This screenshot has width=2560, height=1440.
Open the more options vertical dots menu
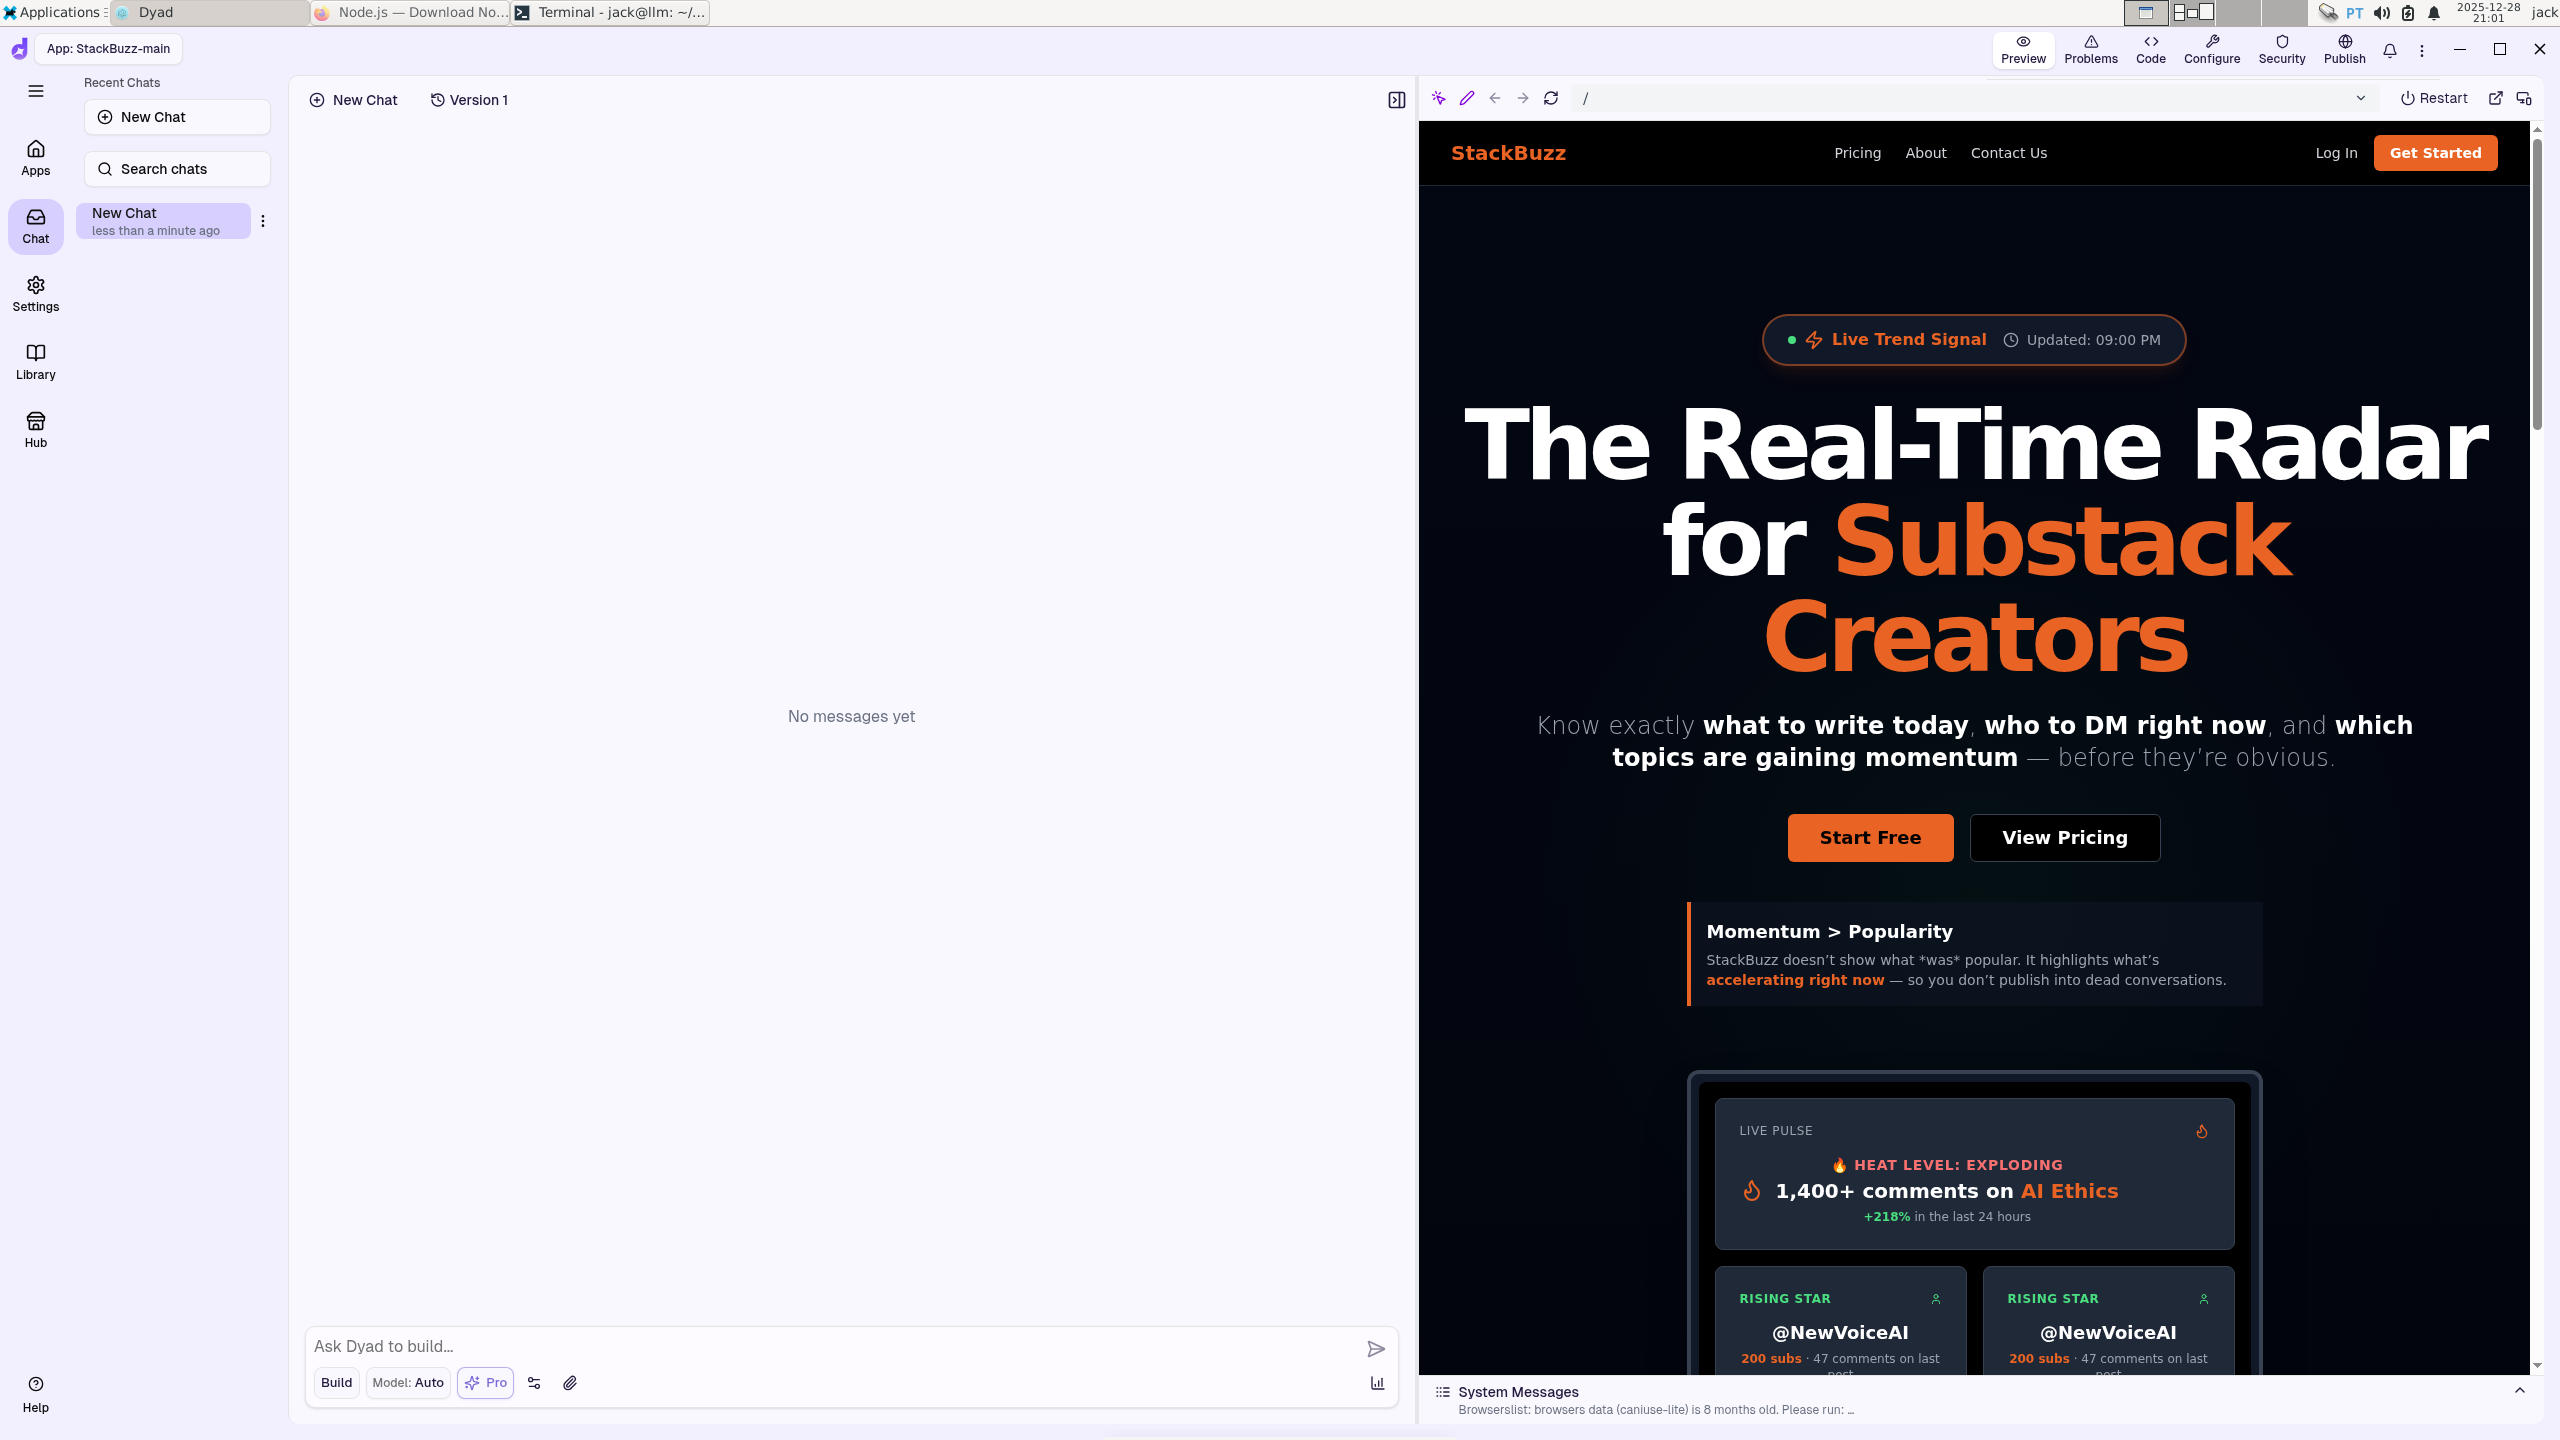coord(2422,50)
